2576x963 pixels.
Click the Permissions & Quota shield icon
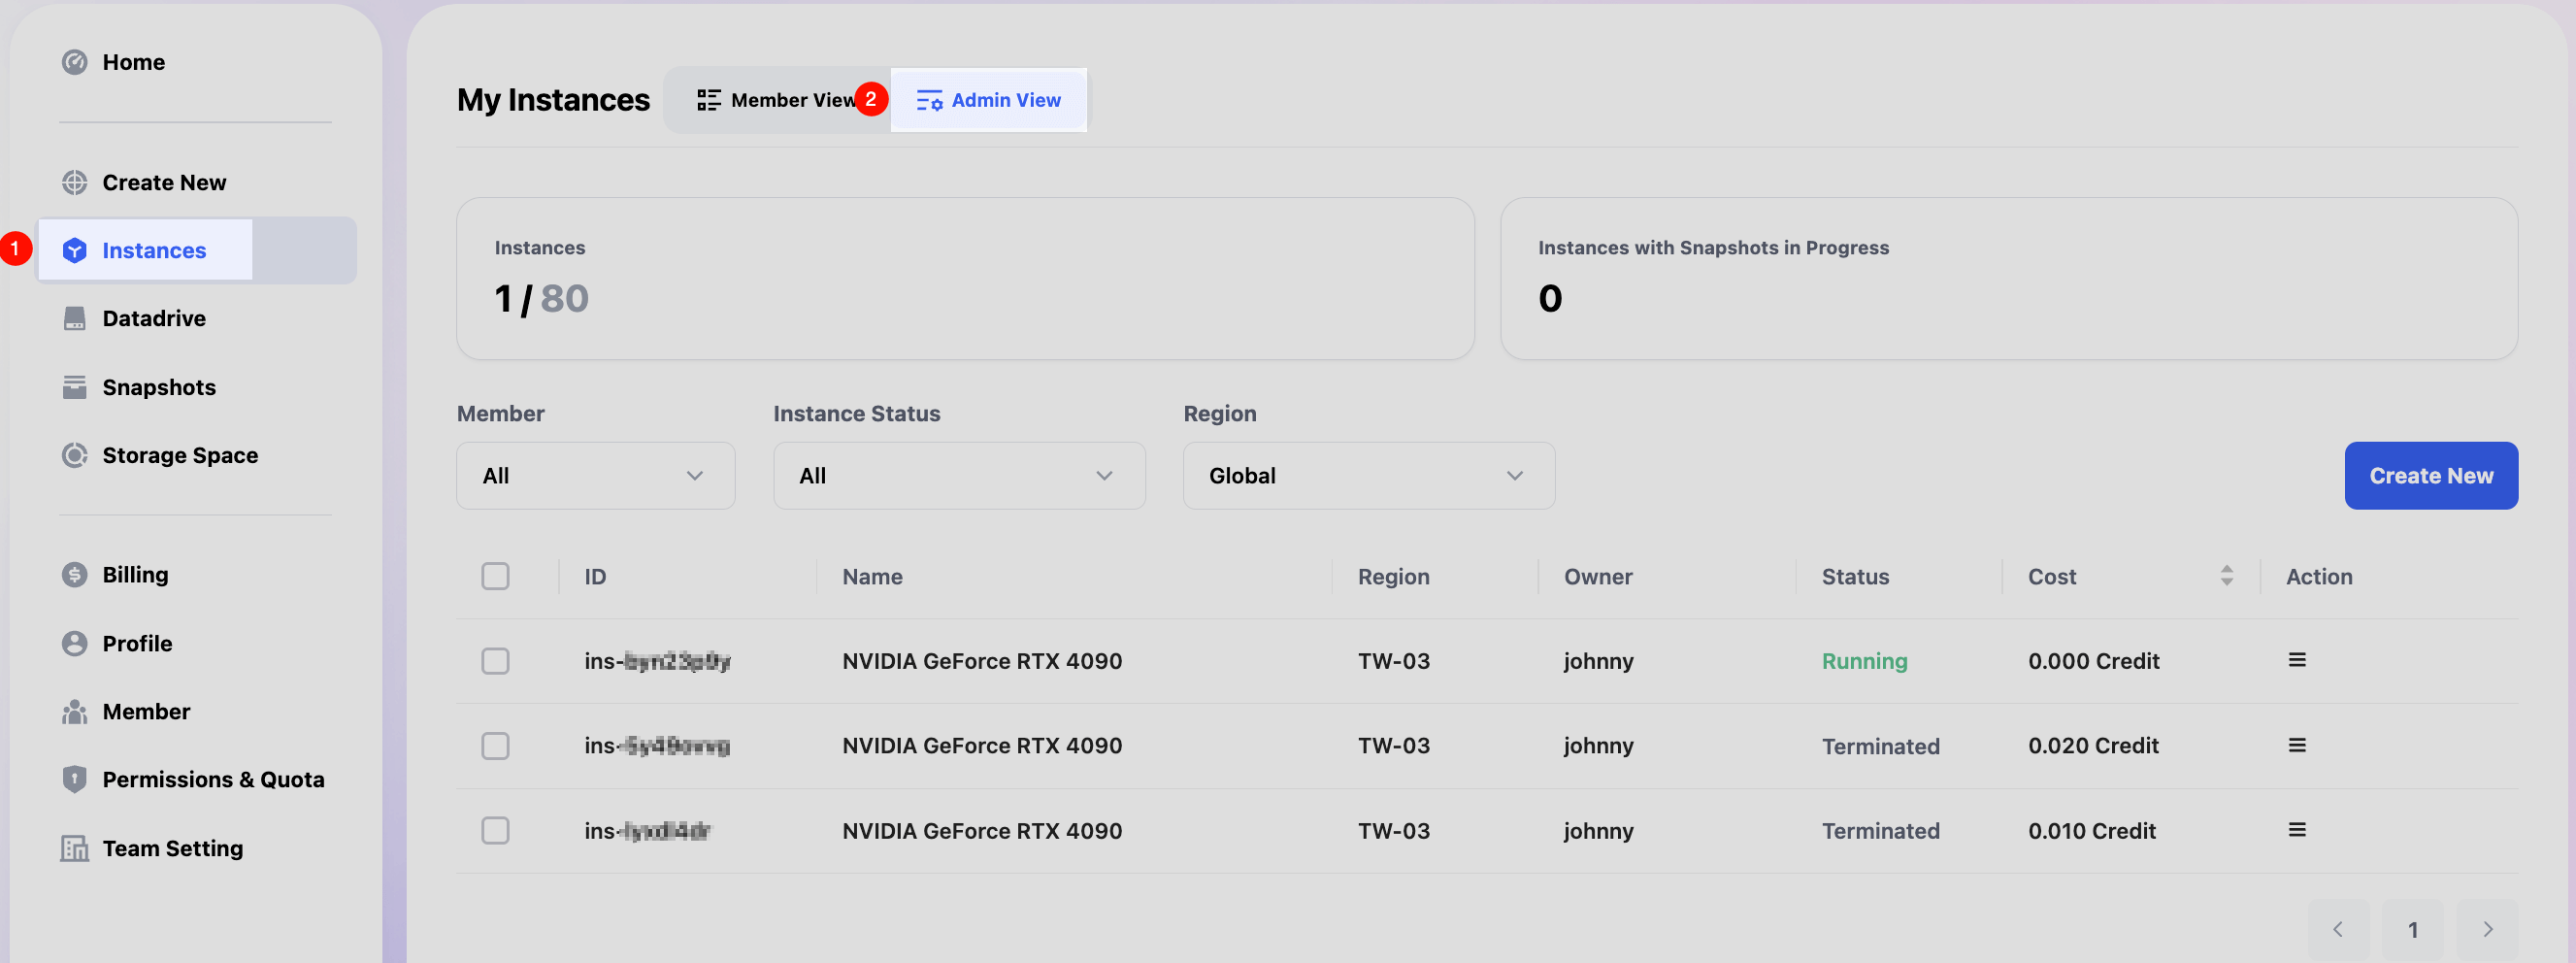pos(74,779)
